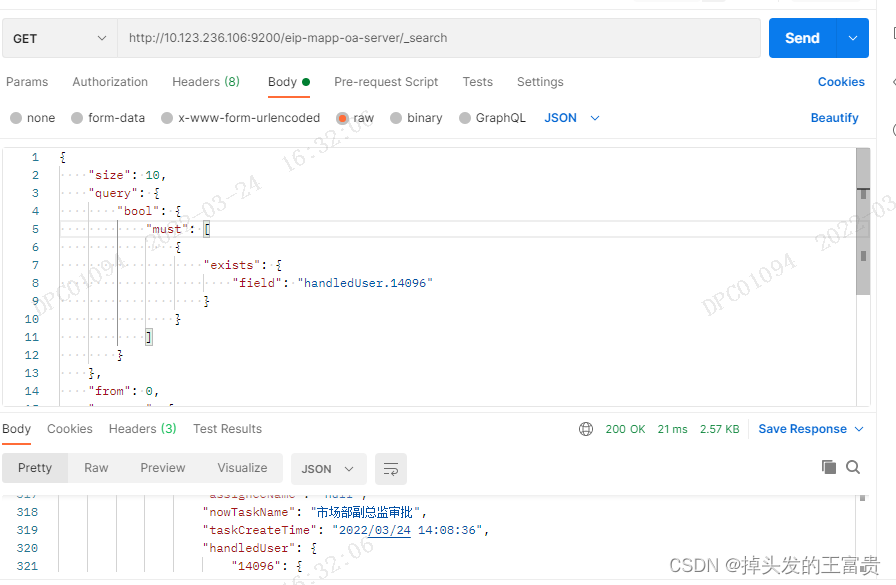Open the GET method dropdown
This screenshot has height=585, width=896.
tap(59, 38)
